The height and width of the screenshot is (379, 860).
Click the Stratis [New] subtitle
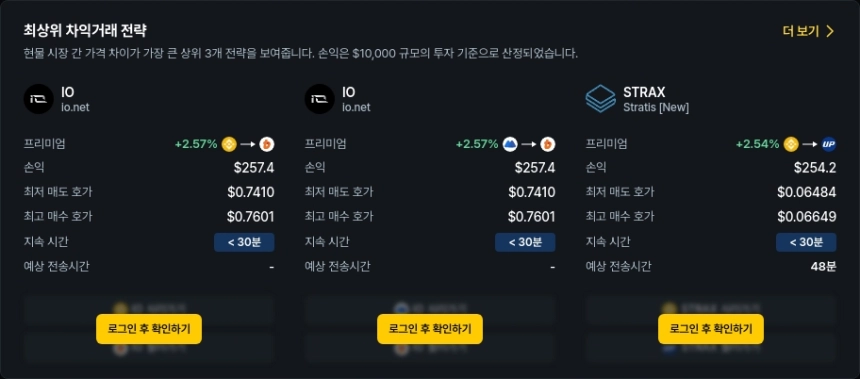(656, 108)
